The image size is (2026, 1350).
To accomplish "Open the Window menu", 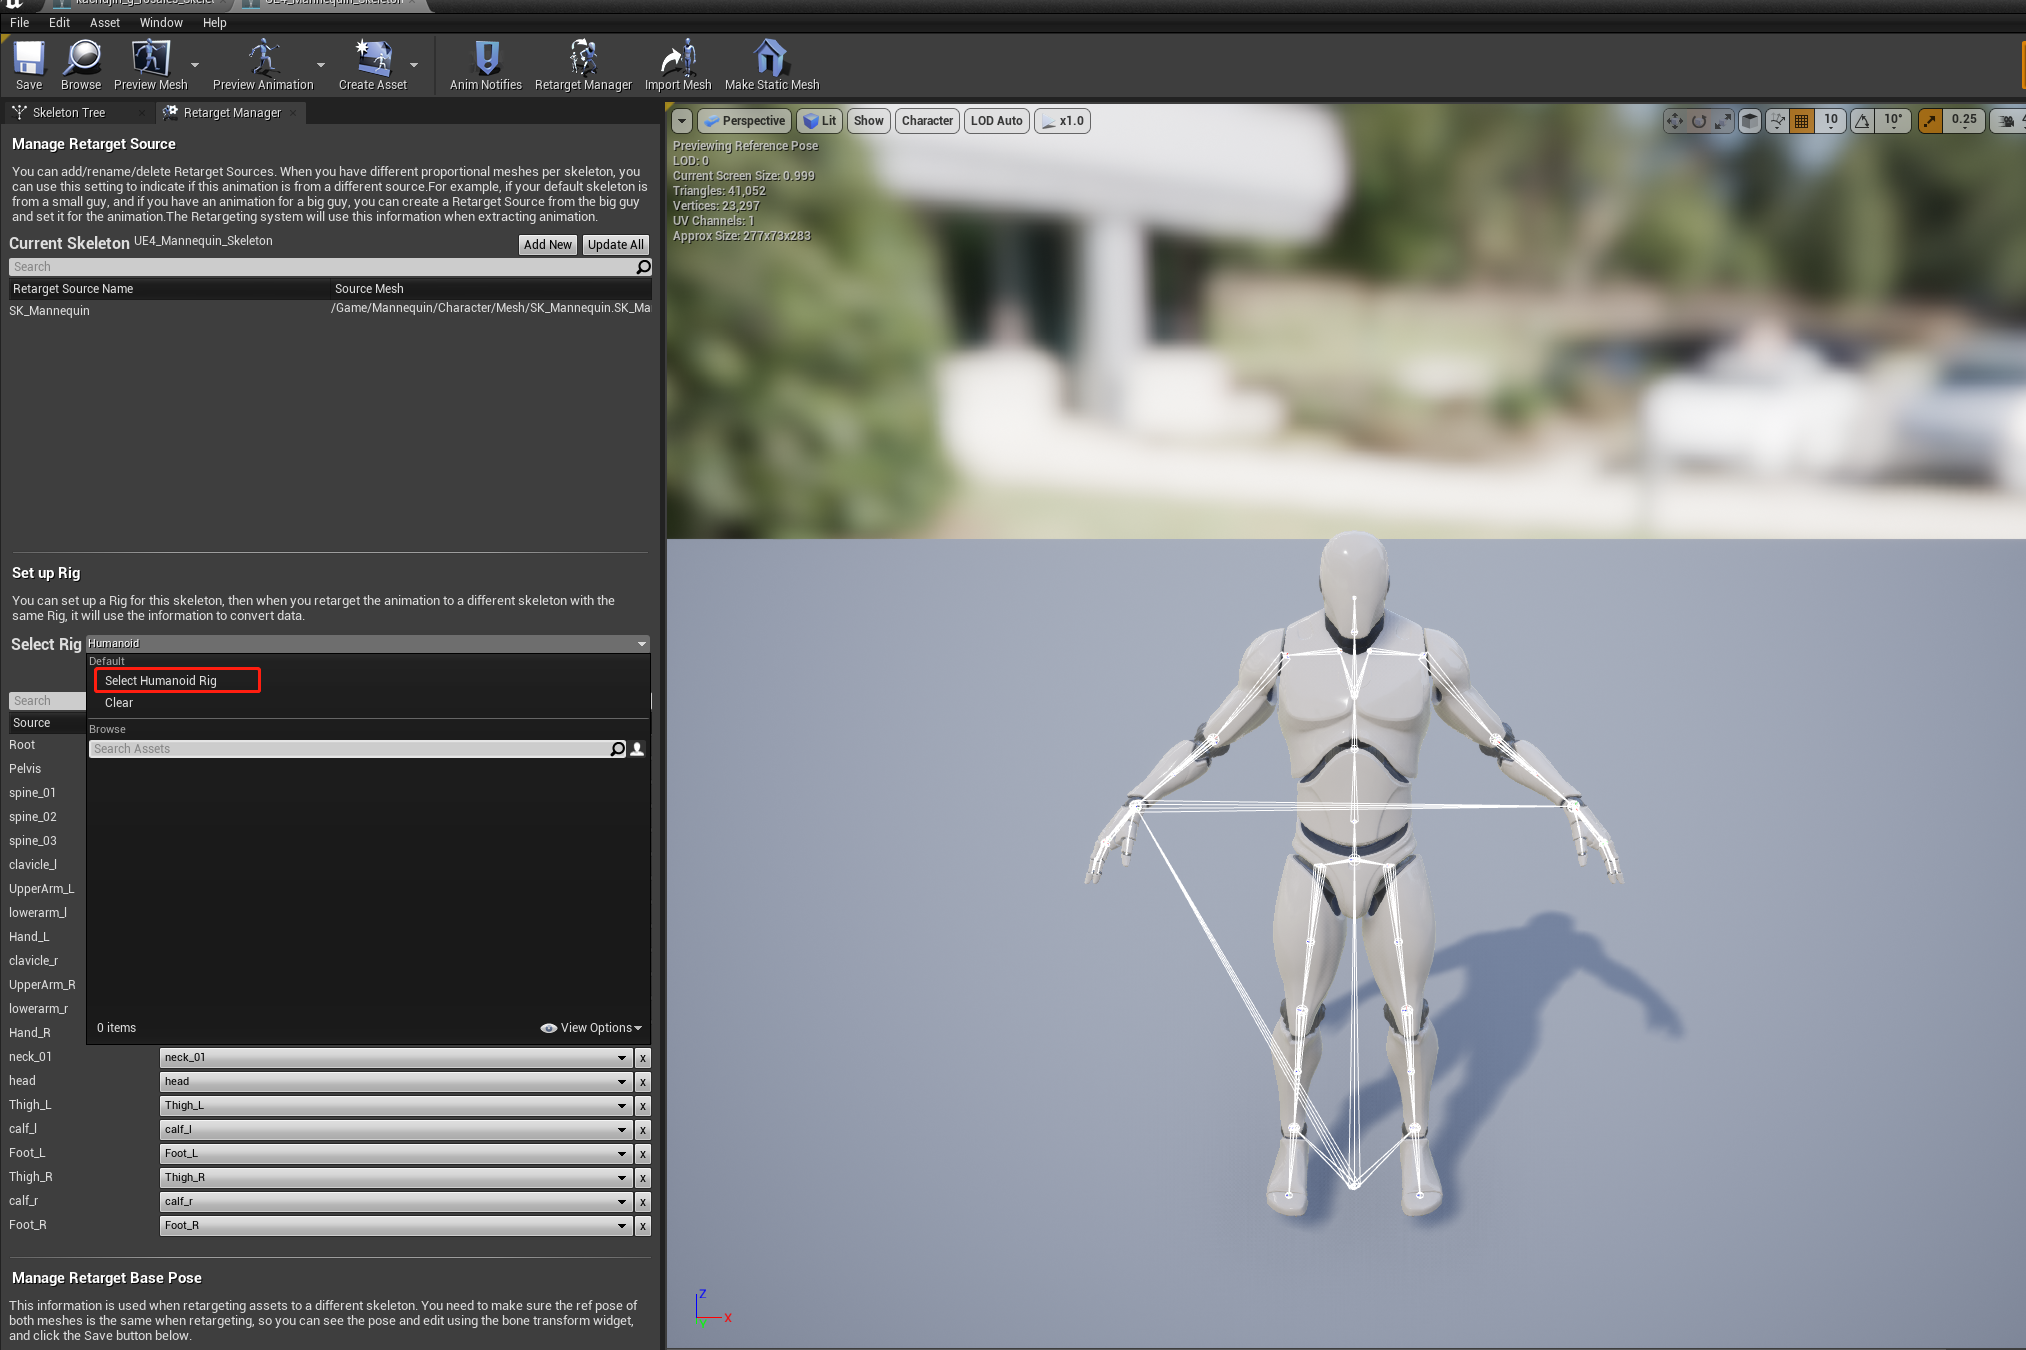I will (x=161, y=22).
